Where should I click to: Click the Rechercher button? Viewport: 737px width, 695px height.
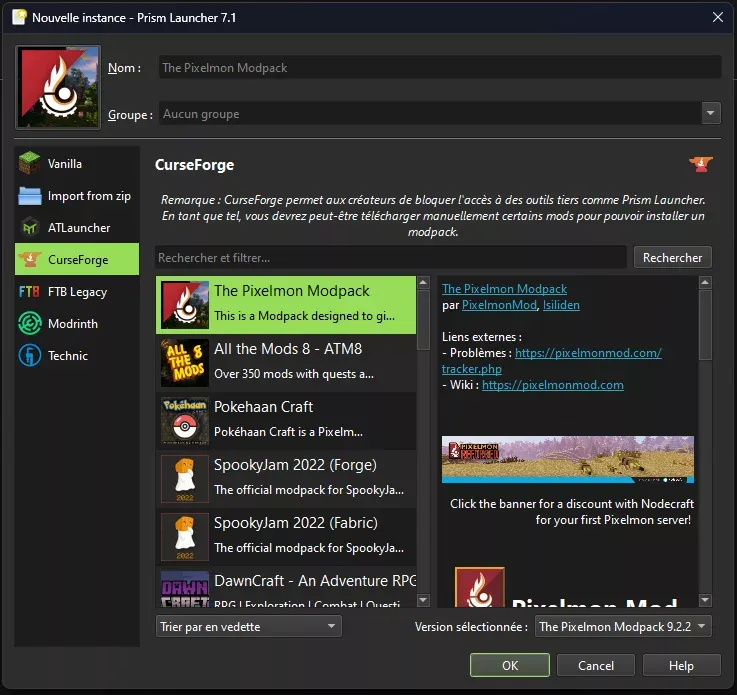(672, 258)
